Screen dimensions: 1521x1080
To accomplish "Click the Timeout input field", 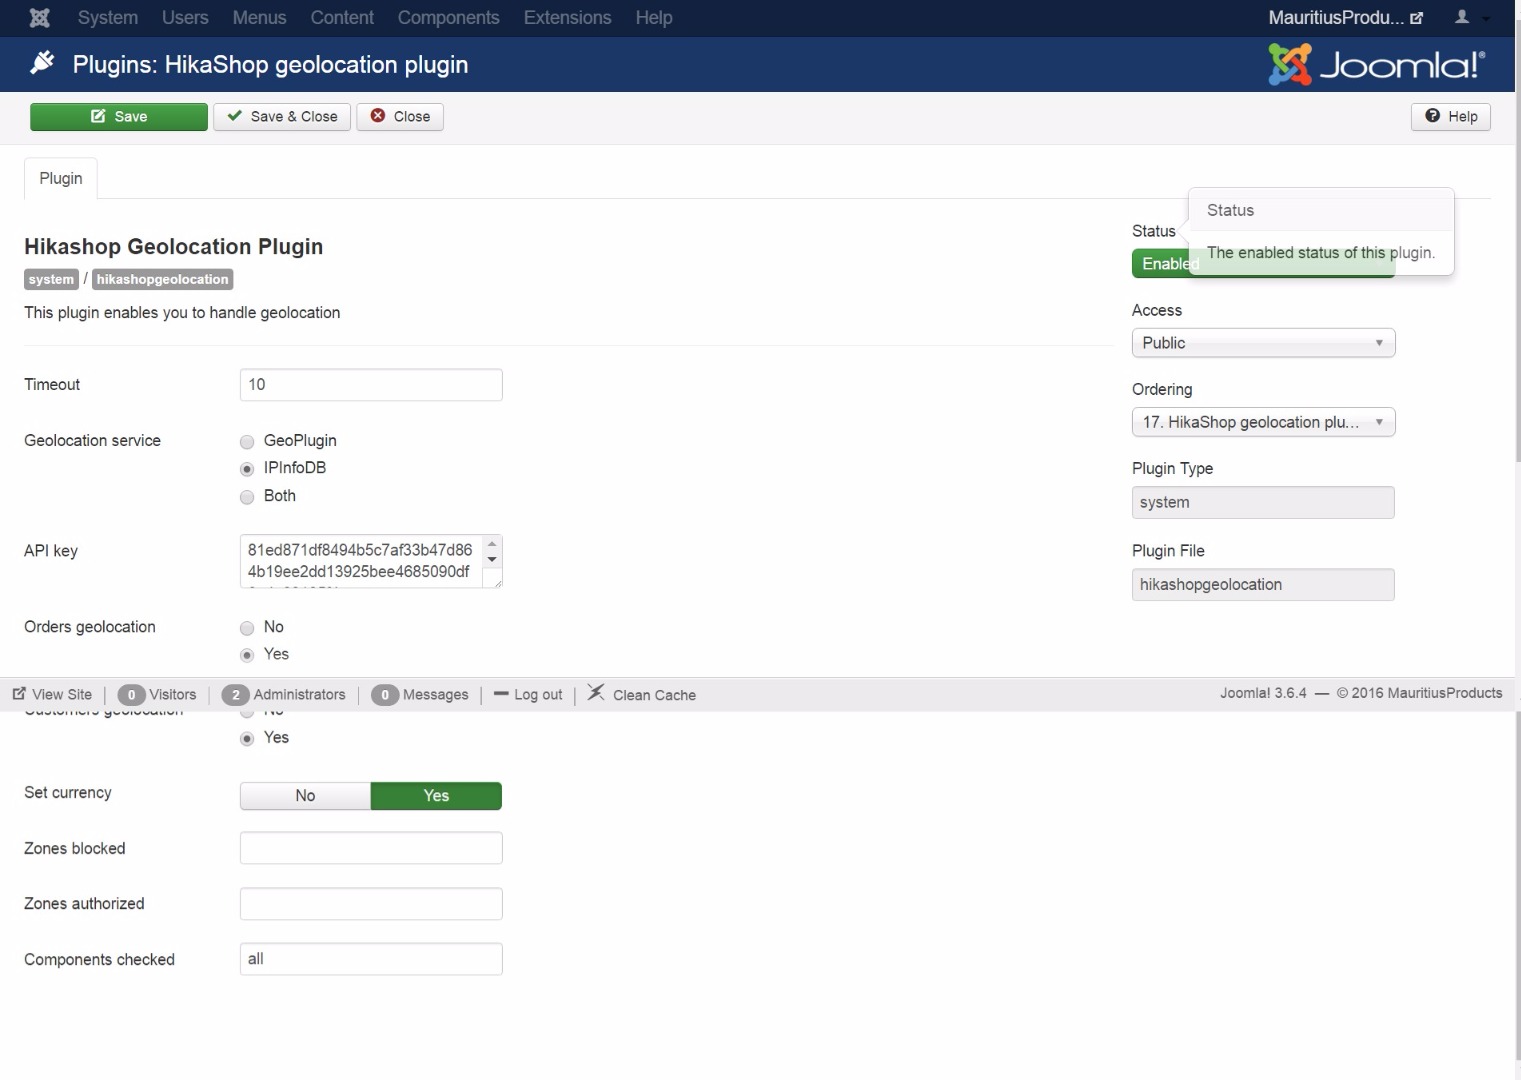I will tap(371, 385).
